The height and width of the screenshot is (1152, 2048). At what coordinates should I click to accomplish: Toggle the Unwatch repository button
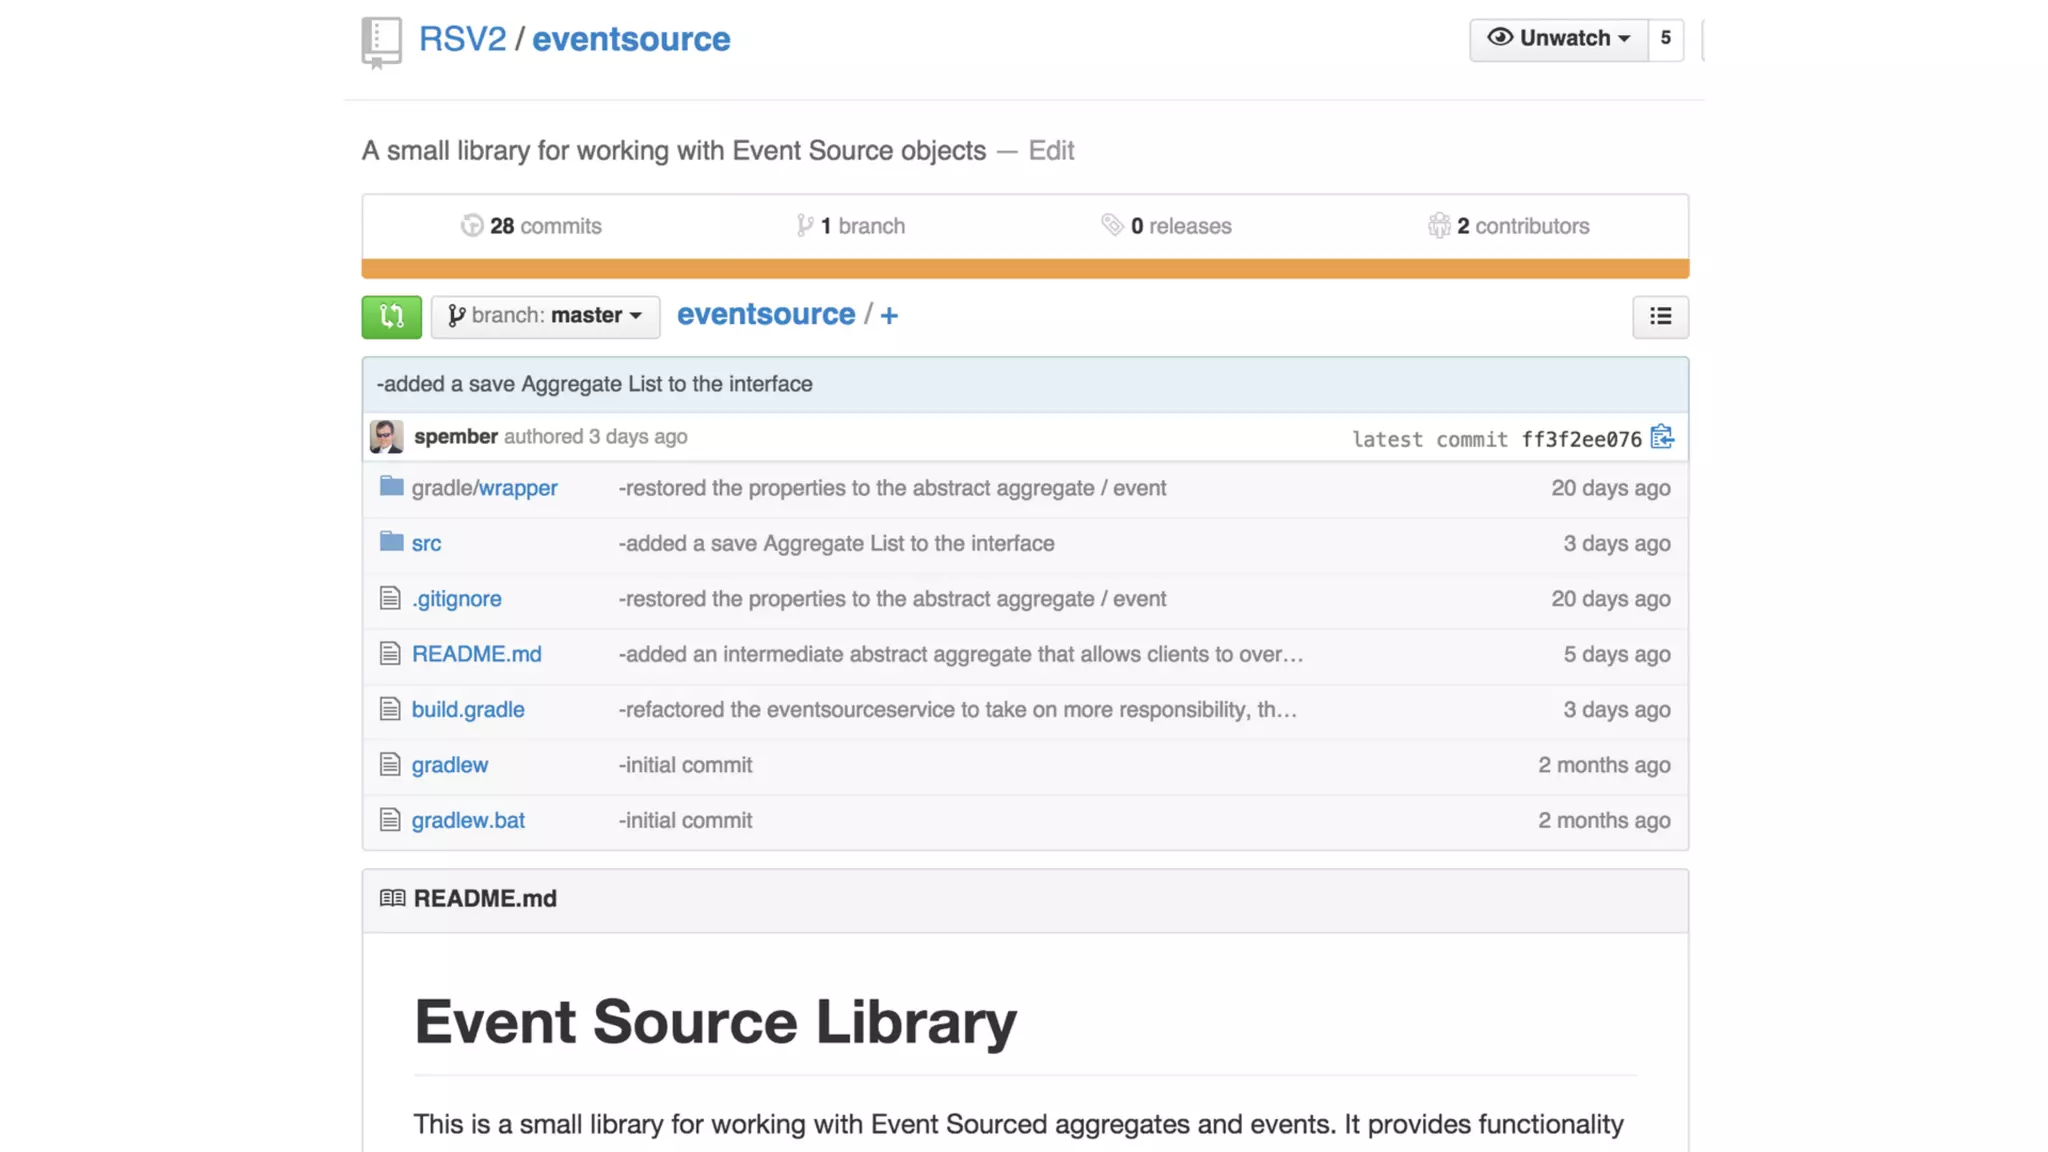pos(1558,38)
